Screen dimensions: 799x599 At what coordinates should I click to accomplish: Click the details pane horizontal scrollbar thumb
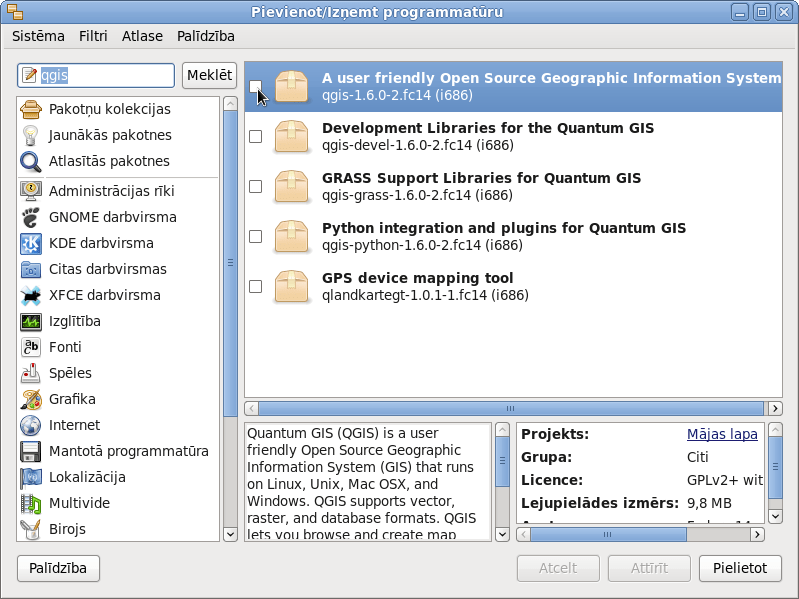click(x=608, y=534)
